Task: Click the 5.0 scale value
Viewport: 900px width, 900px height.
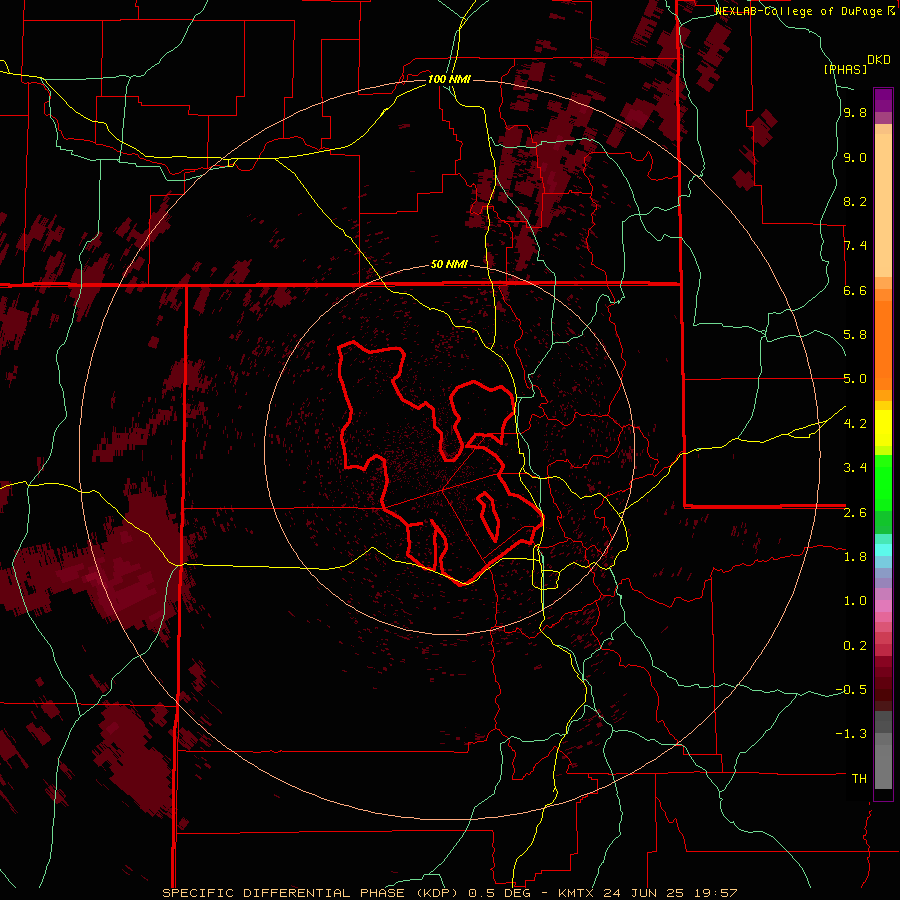Action: click(x=855, y=379)
